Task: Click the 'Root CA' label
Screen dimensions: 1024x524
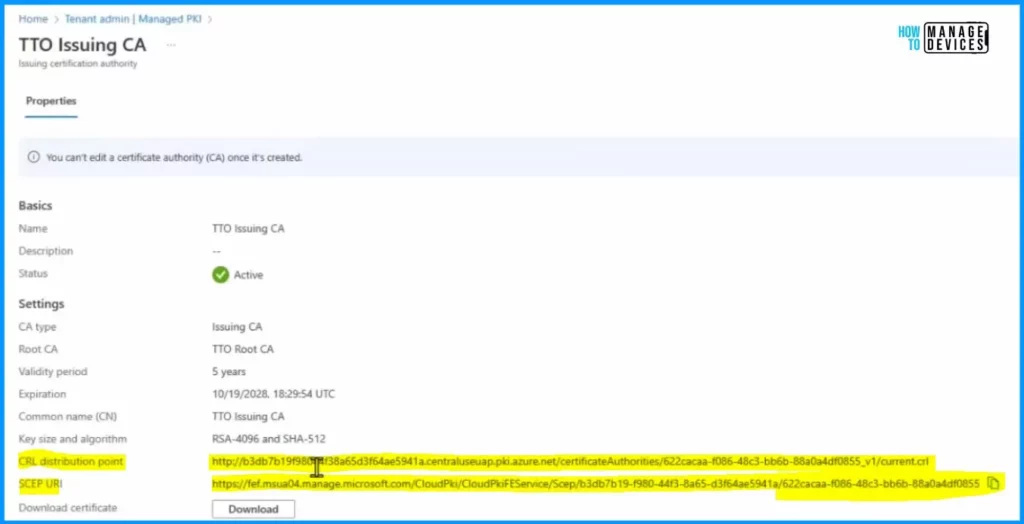Action: (36, 349)
